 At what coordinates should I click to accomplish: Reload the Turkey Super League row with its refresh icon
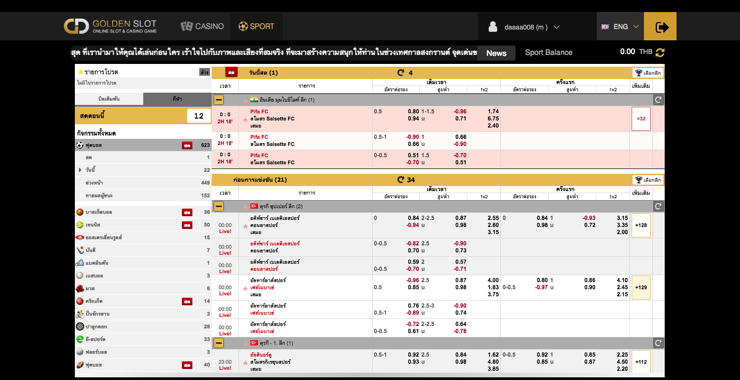[658, 206]
